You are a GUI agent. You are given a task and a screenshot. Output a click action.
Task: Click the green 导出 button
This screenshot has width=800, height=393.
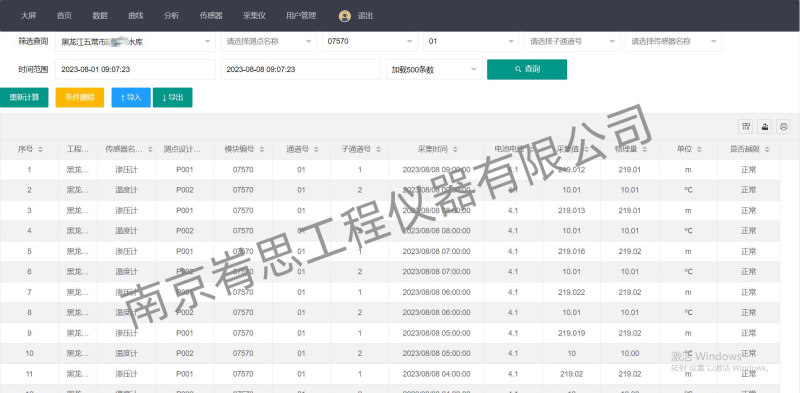[172, 97]
